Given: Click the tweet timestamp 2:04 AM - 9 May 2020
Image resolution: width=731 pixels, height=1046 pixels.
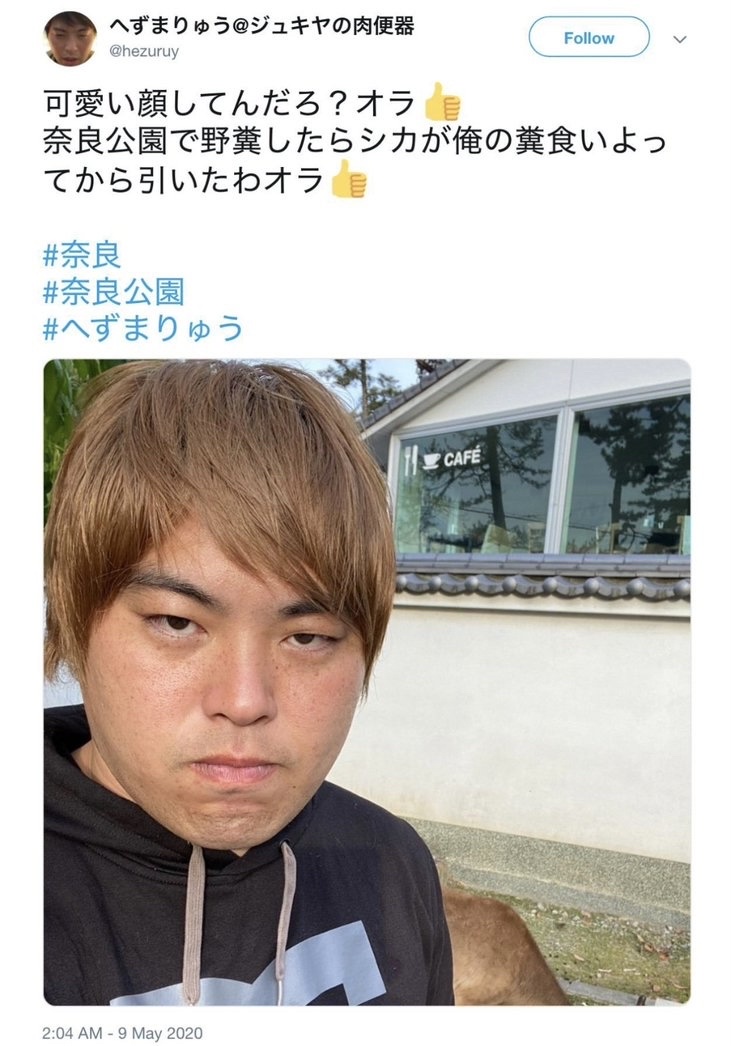Looking at the screenshot, I should coord(122,1033).
